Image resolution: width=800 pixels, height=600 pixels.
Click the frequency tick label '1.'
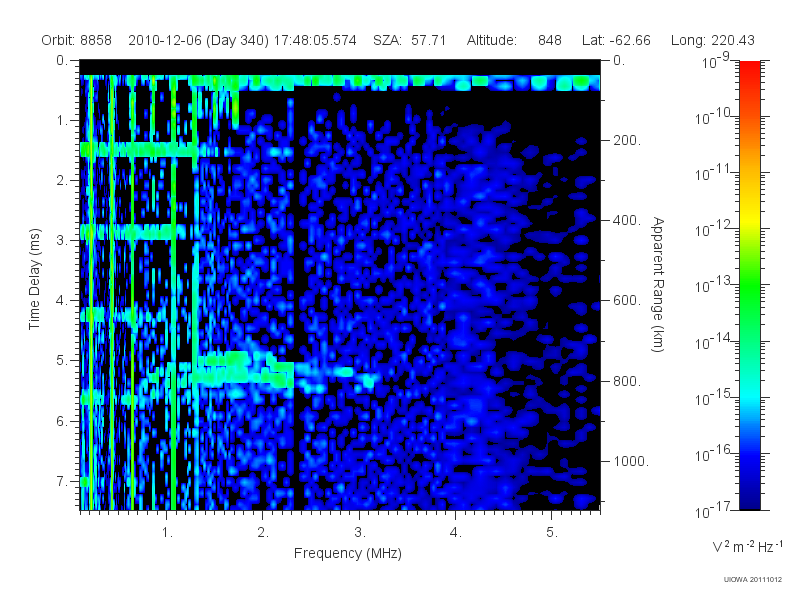pyautogui.click(x=167, y=533)
